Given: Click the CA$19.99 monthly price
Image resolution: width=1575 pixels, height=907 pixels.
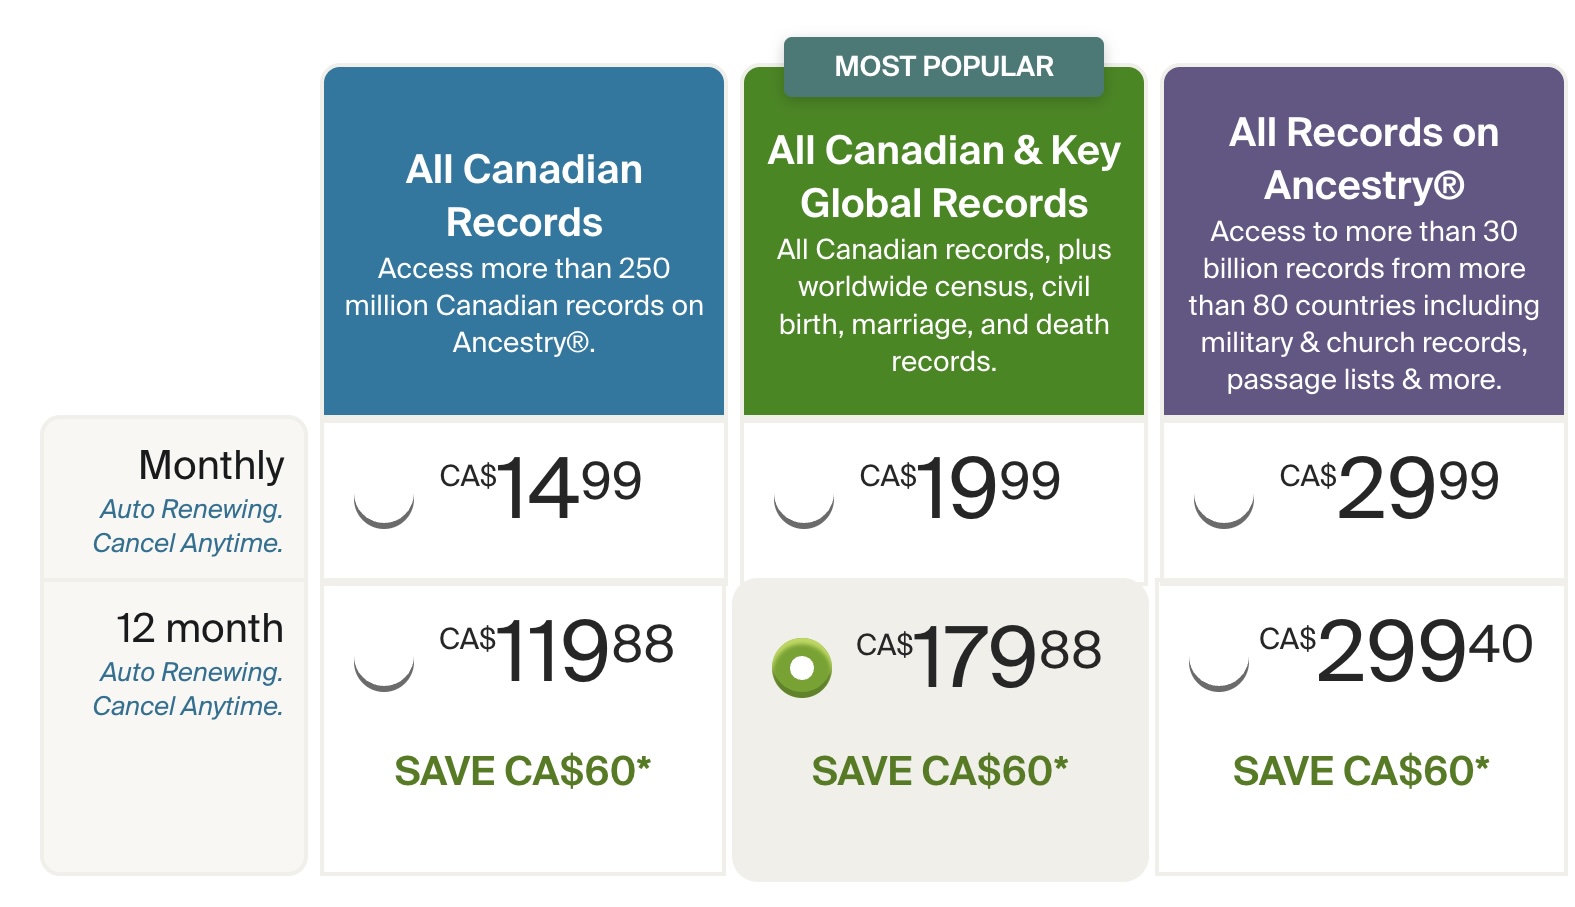Looking at the screenshot, I should tap(960, 487).
